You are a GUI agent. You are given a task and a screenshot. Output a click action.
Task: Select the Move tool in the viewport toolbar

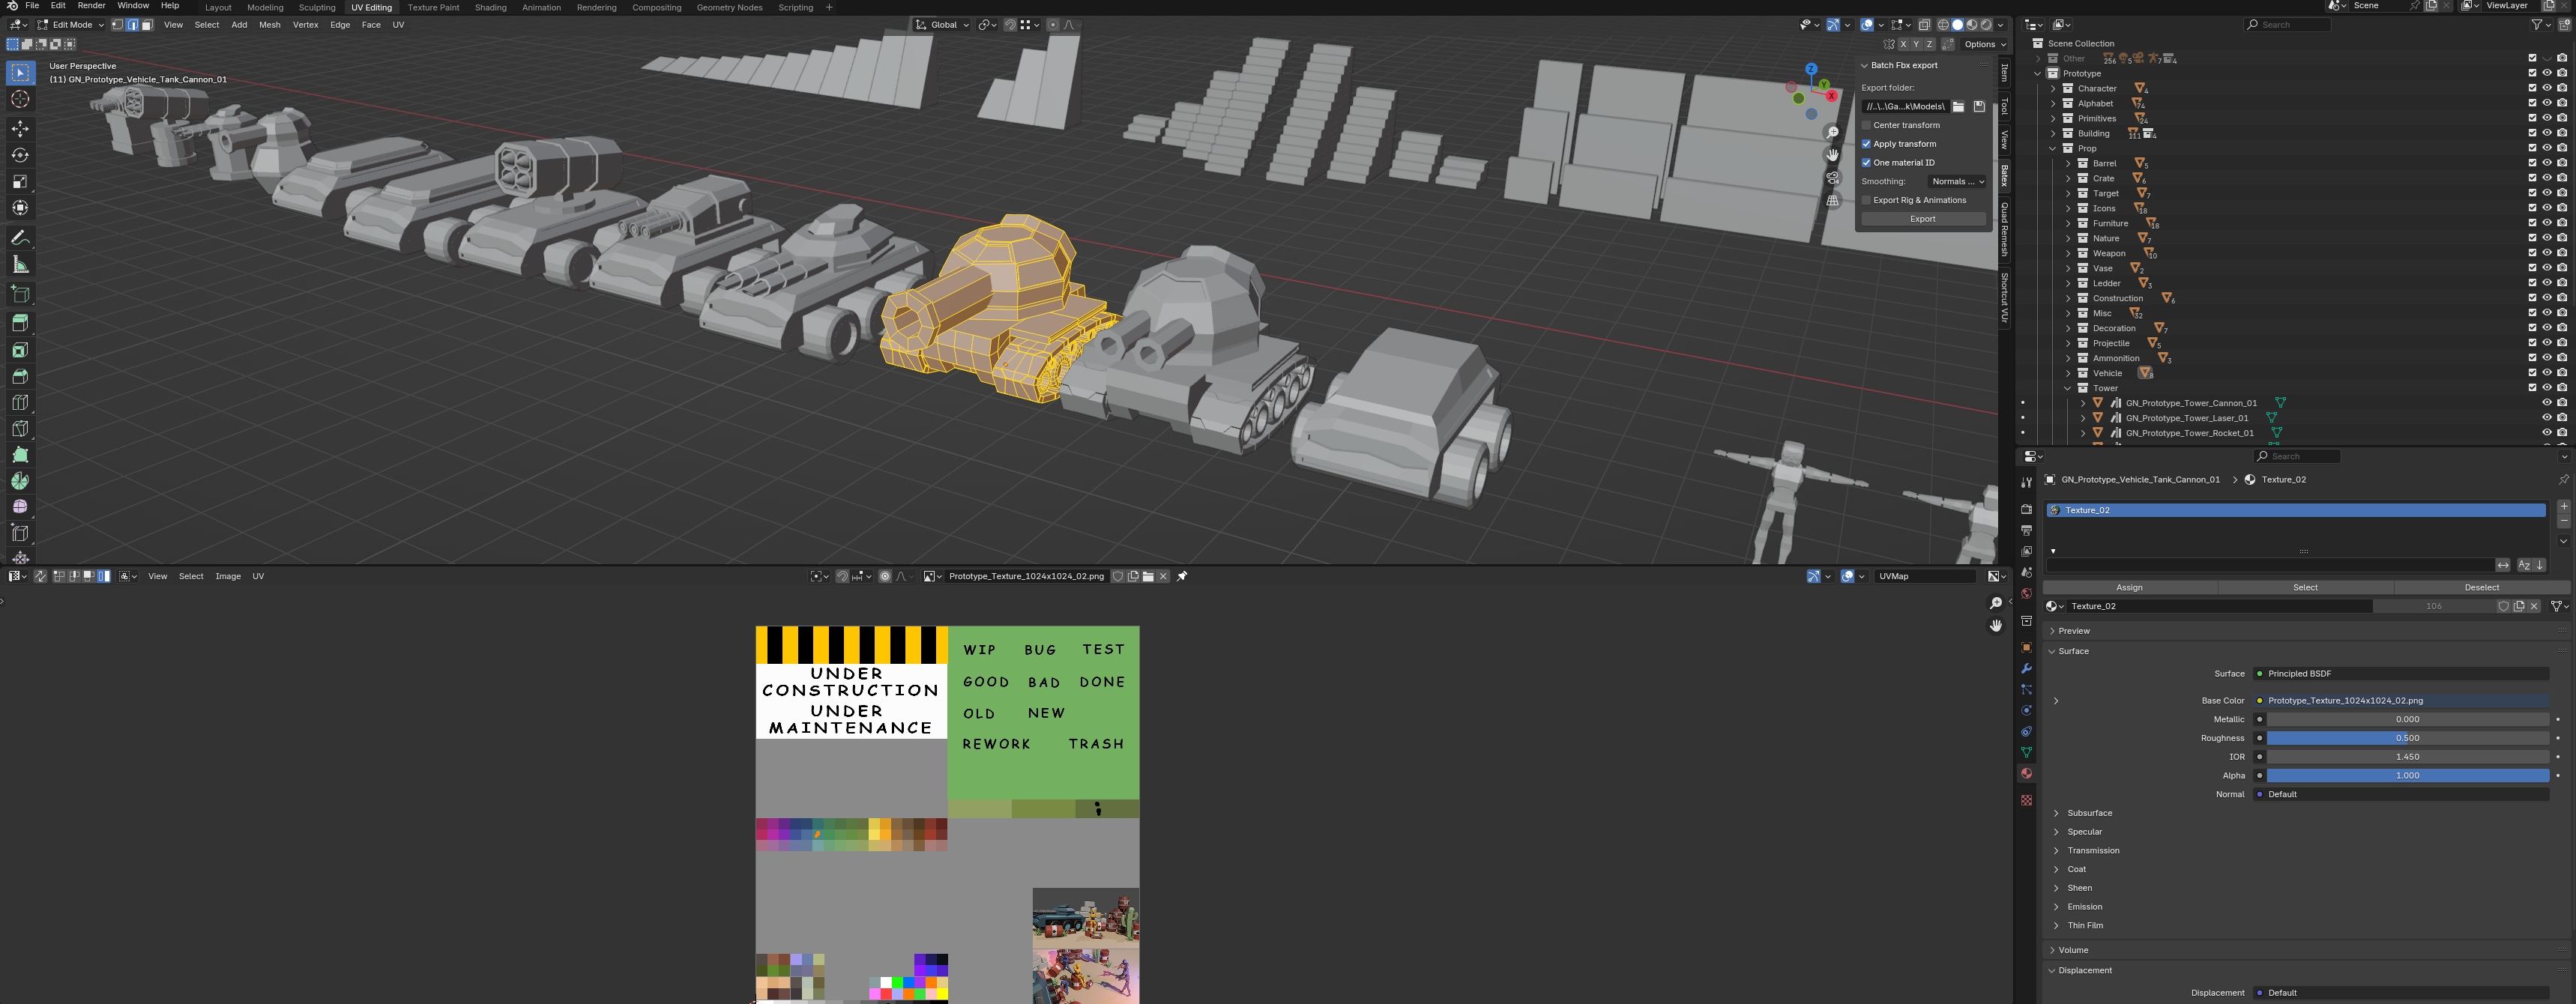(x=20, y=128)
